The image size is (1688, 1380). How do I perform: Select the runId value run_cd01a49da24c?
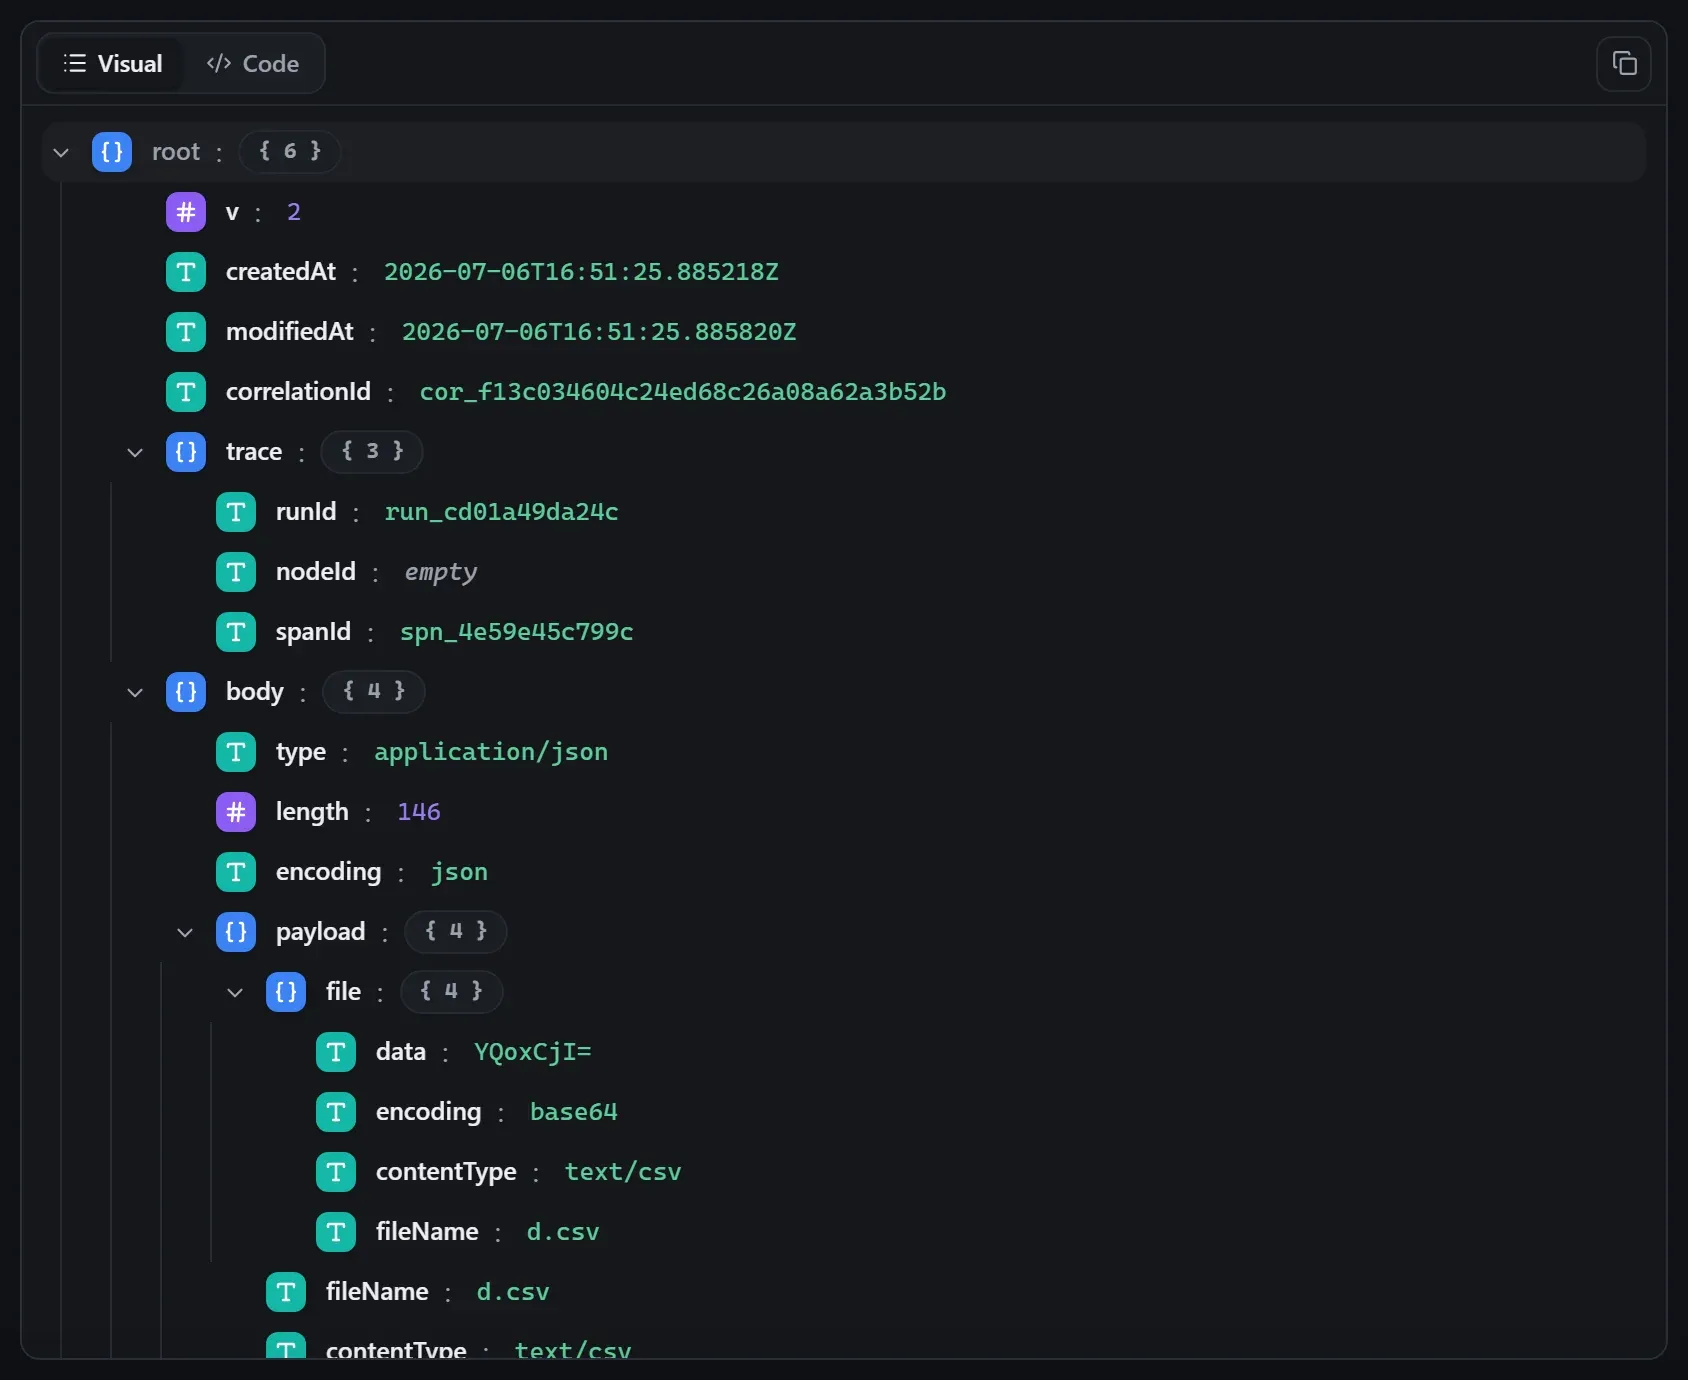[x=502, y=512]
